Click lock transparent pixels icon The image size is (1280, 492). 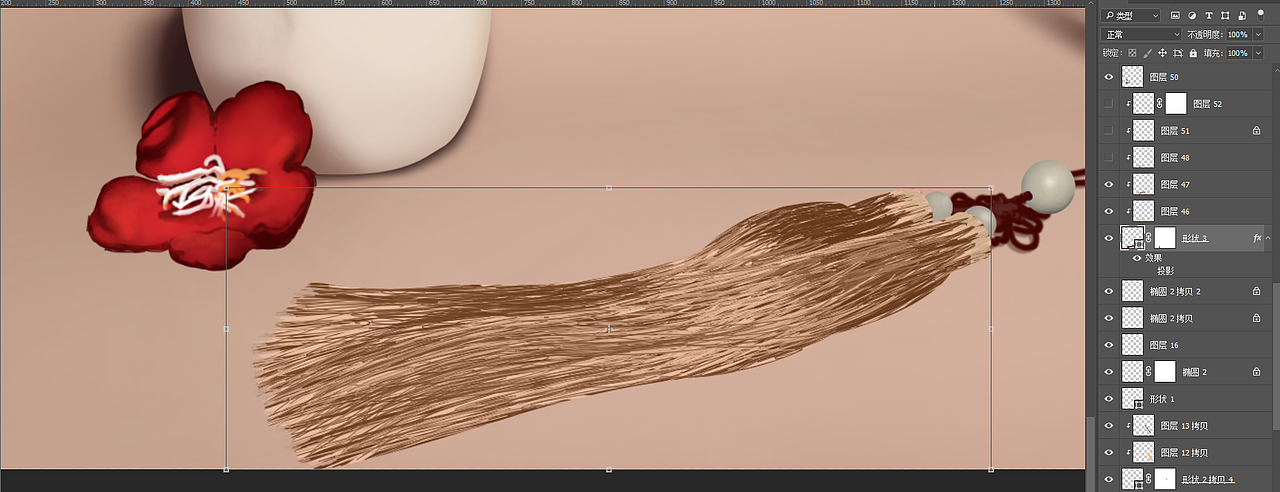pos(1132,53)
